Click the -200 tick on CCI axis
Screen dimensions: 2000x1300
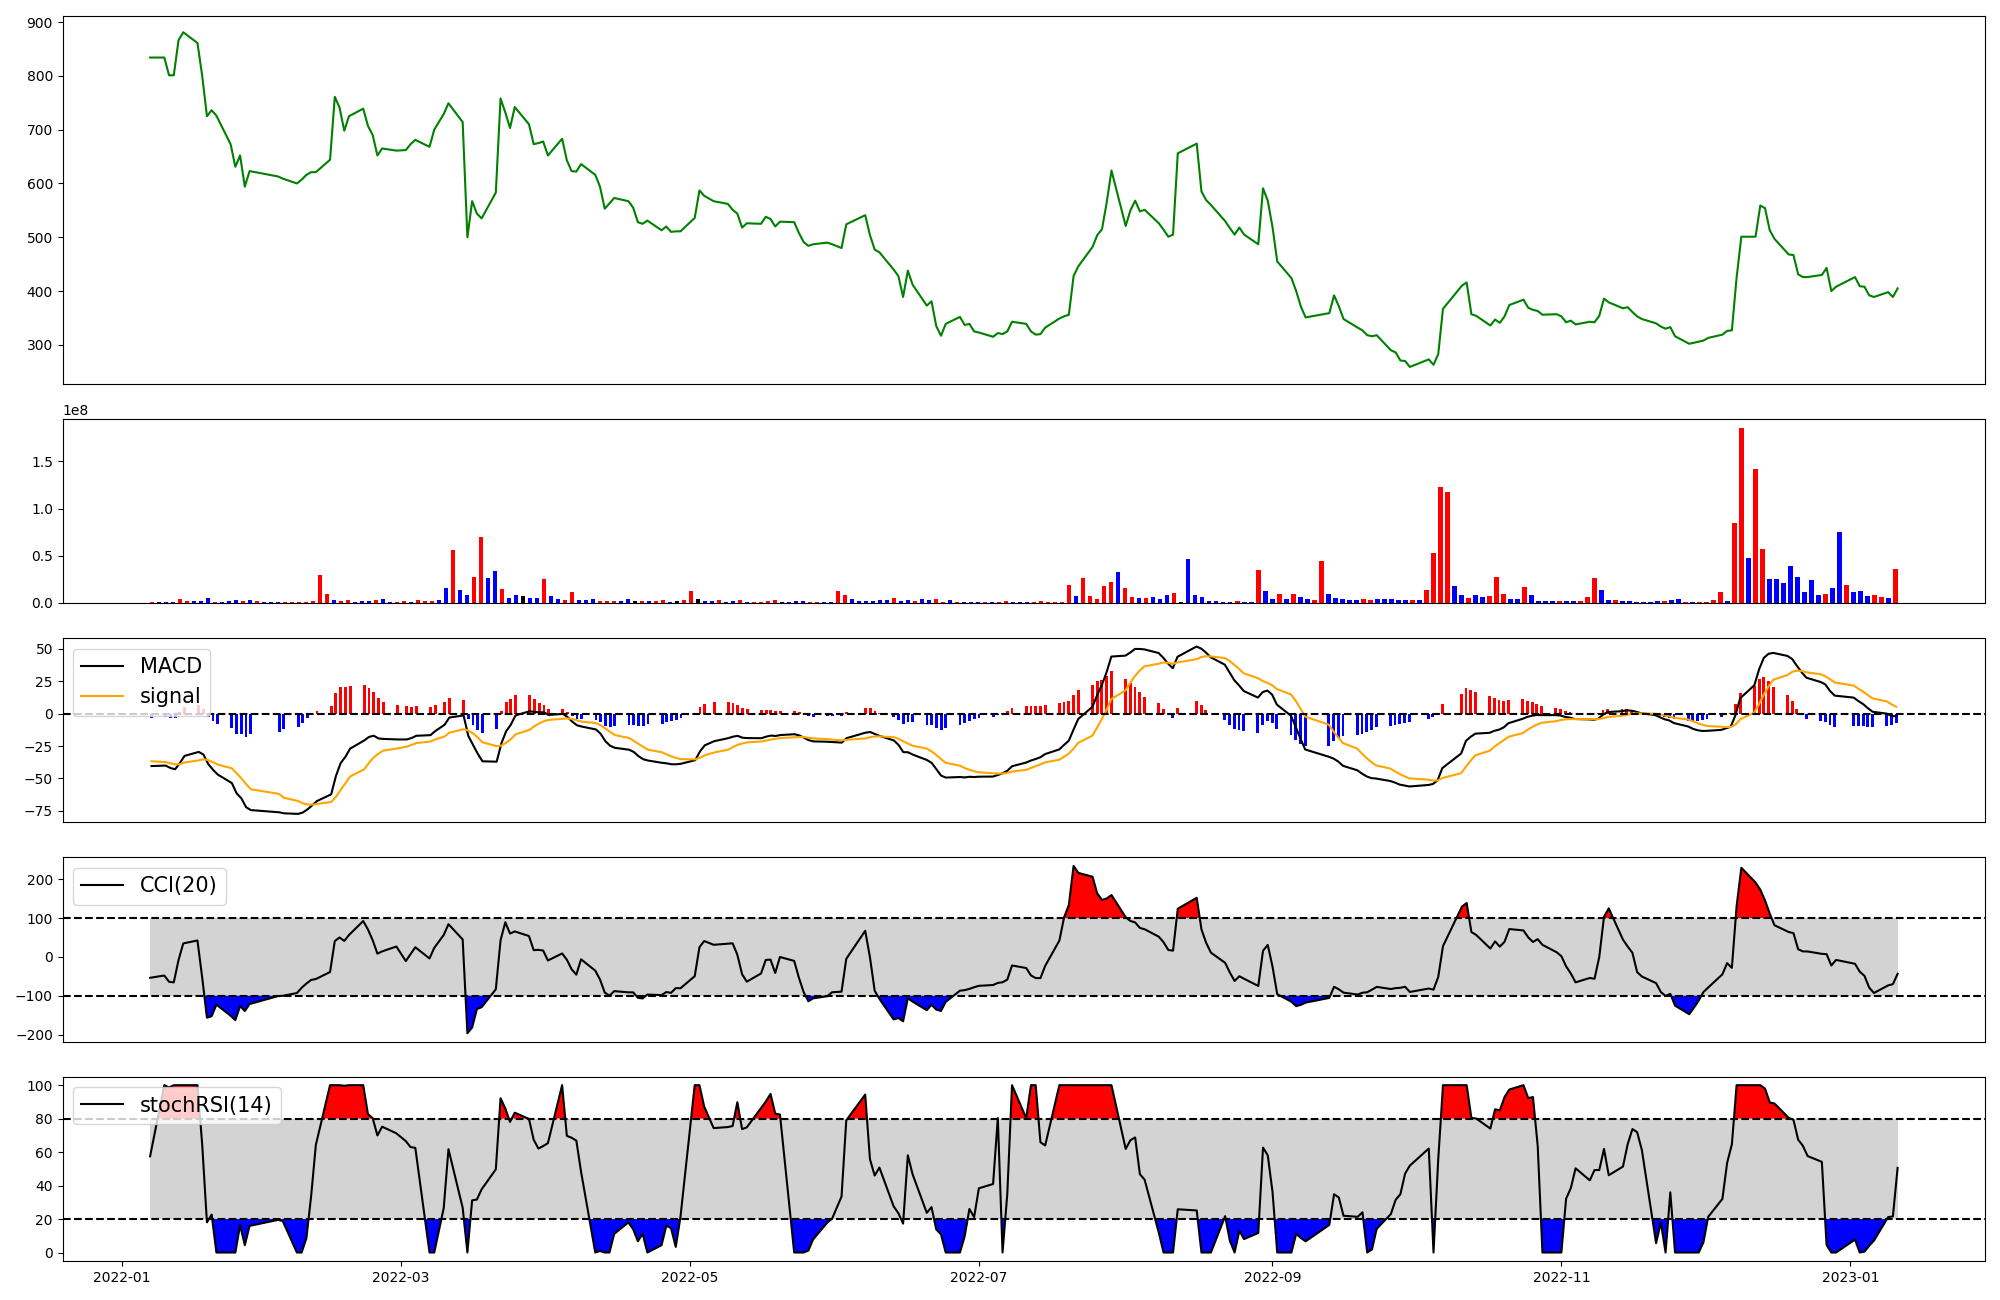coord(34,1035)
